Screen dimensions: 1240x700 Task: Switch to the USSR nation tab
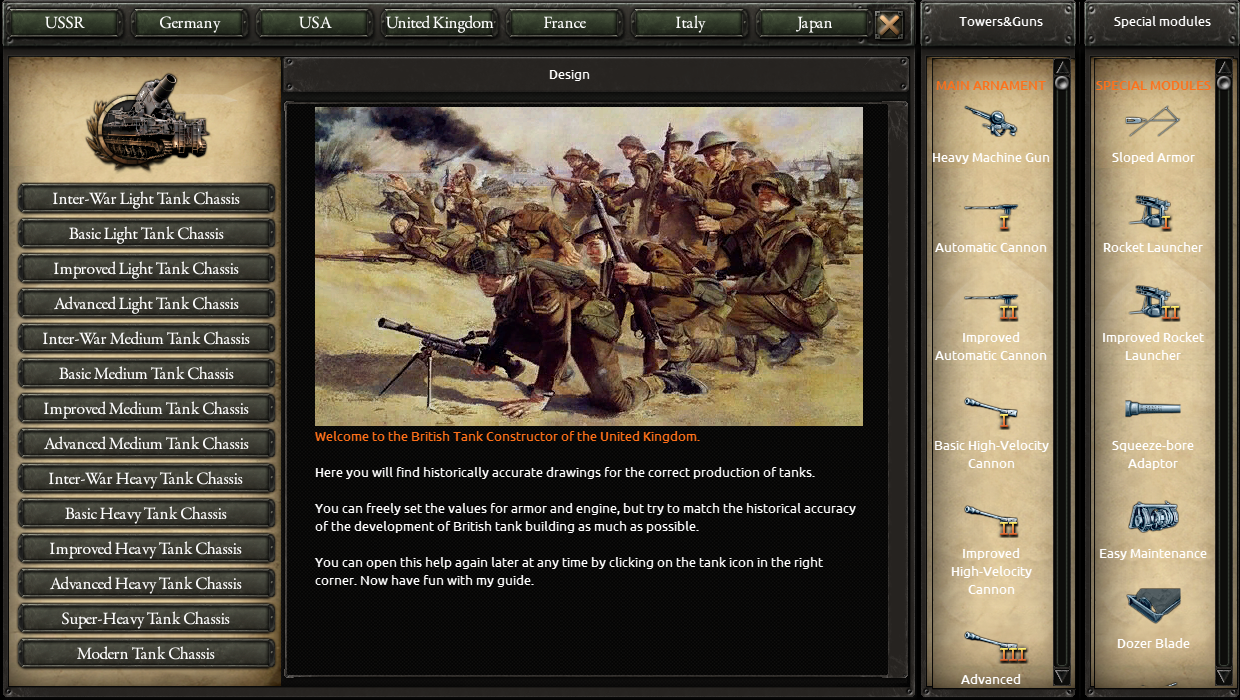[65, 23]
